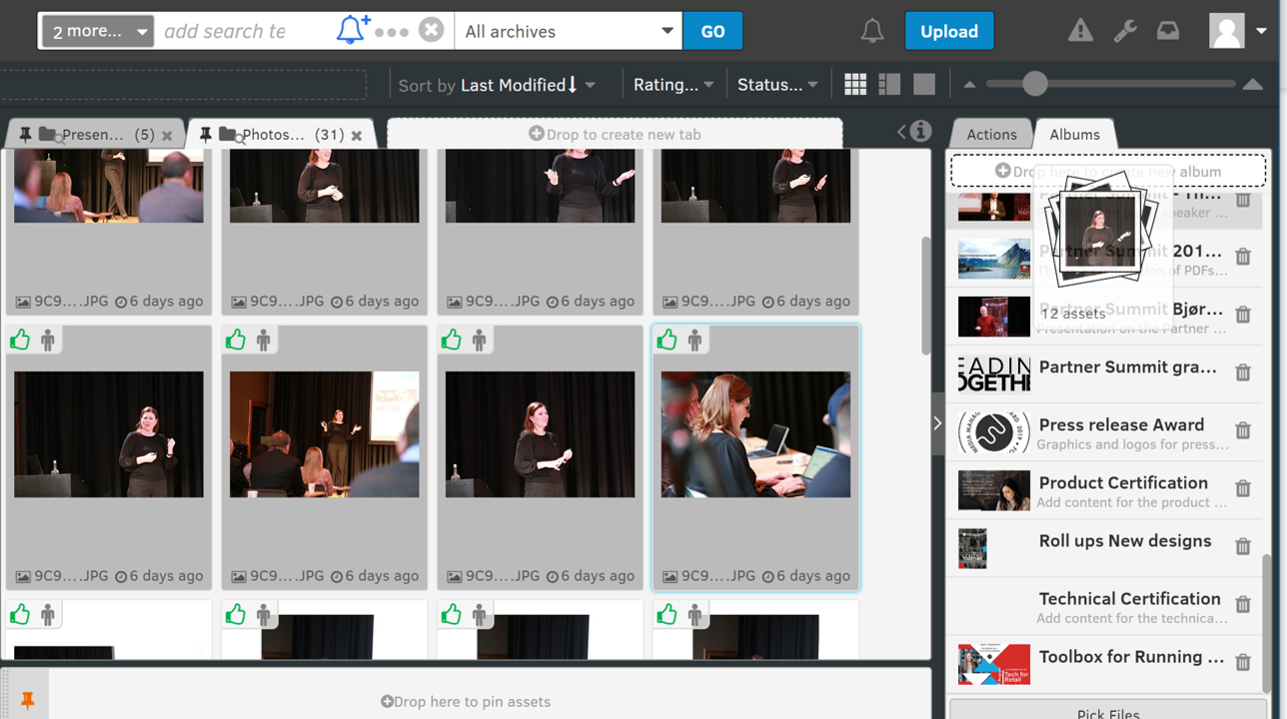
Task: Click the 'Drop here to create new album' box
Action: [1108, 171]
